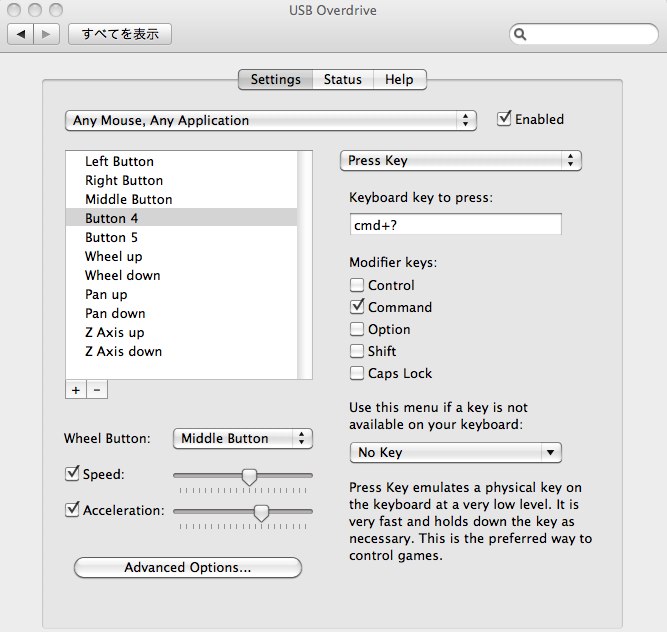
Task: Select Middle Button in the list
Action: click(182, 199)
